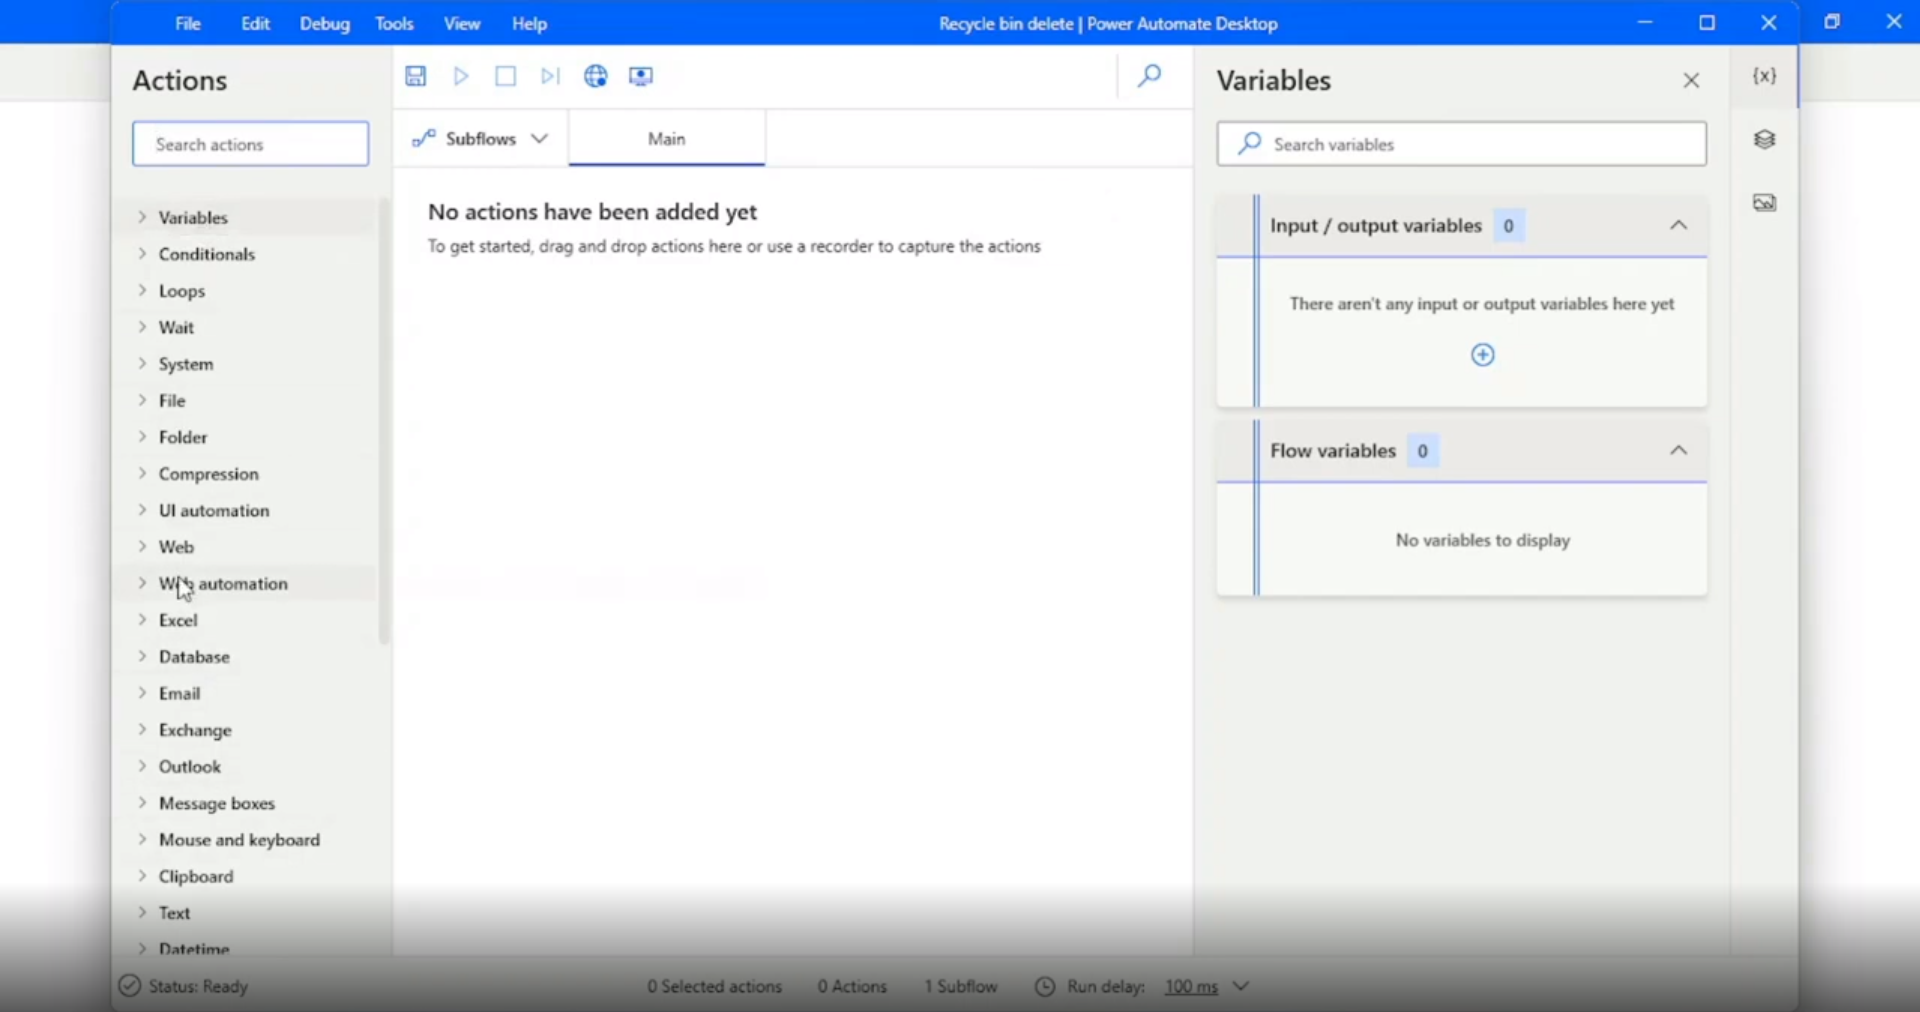Focus the Search variables field

(1462, 144)
